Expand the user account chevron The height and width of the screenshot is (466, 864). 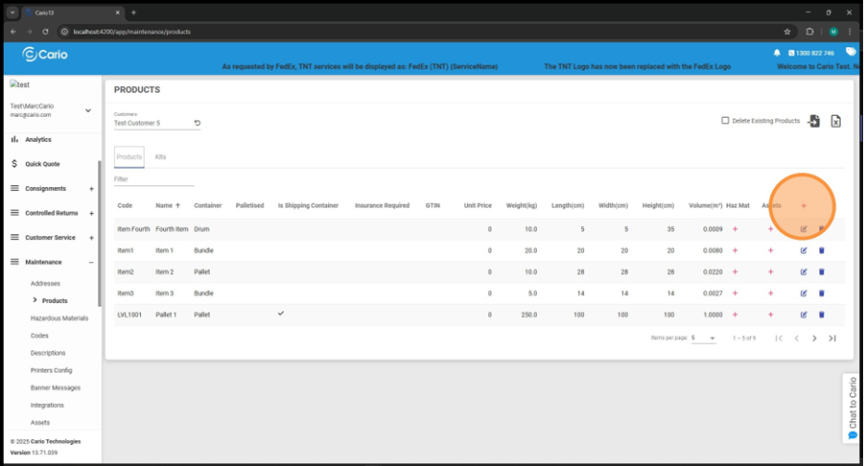[88, 110]
